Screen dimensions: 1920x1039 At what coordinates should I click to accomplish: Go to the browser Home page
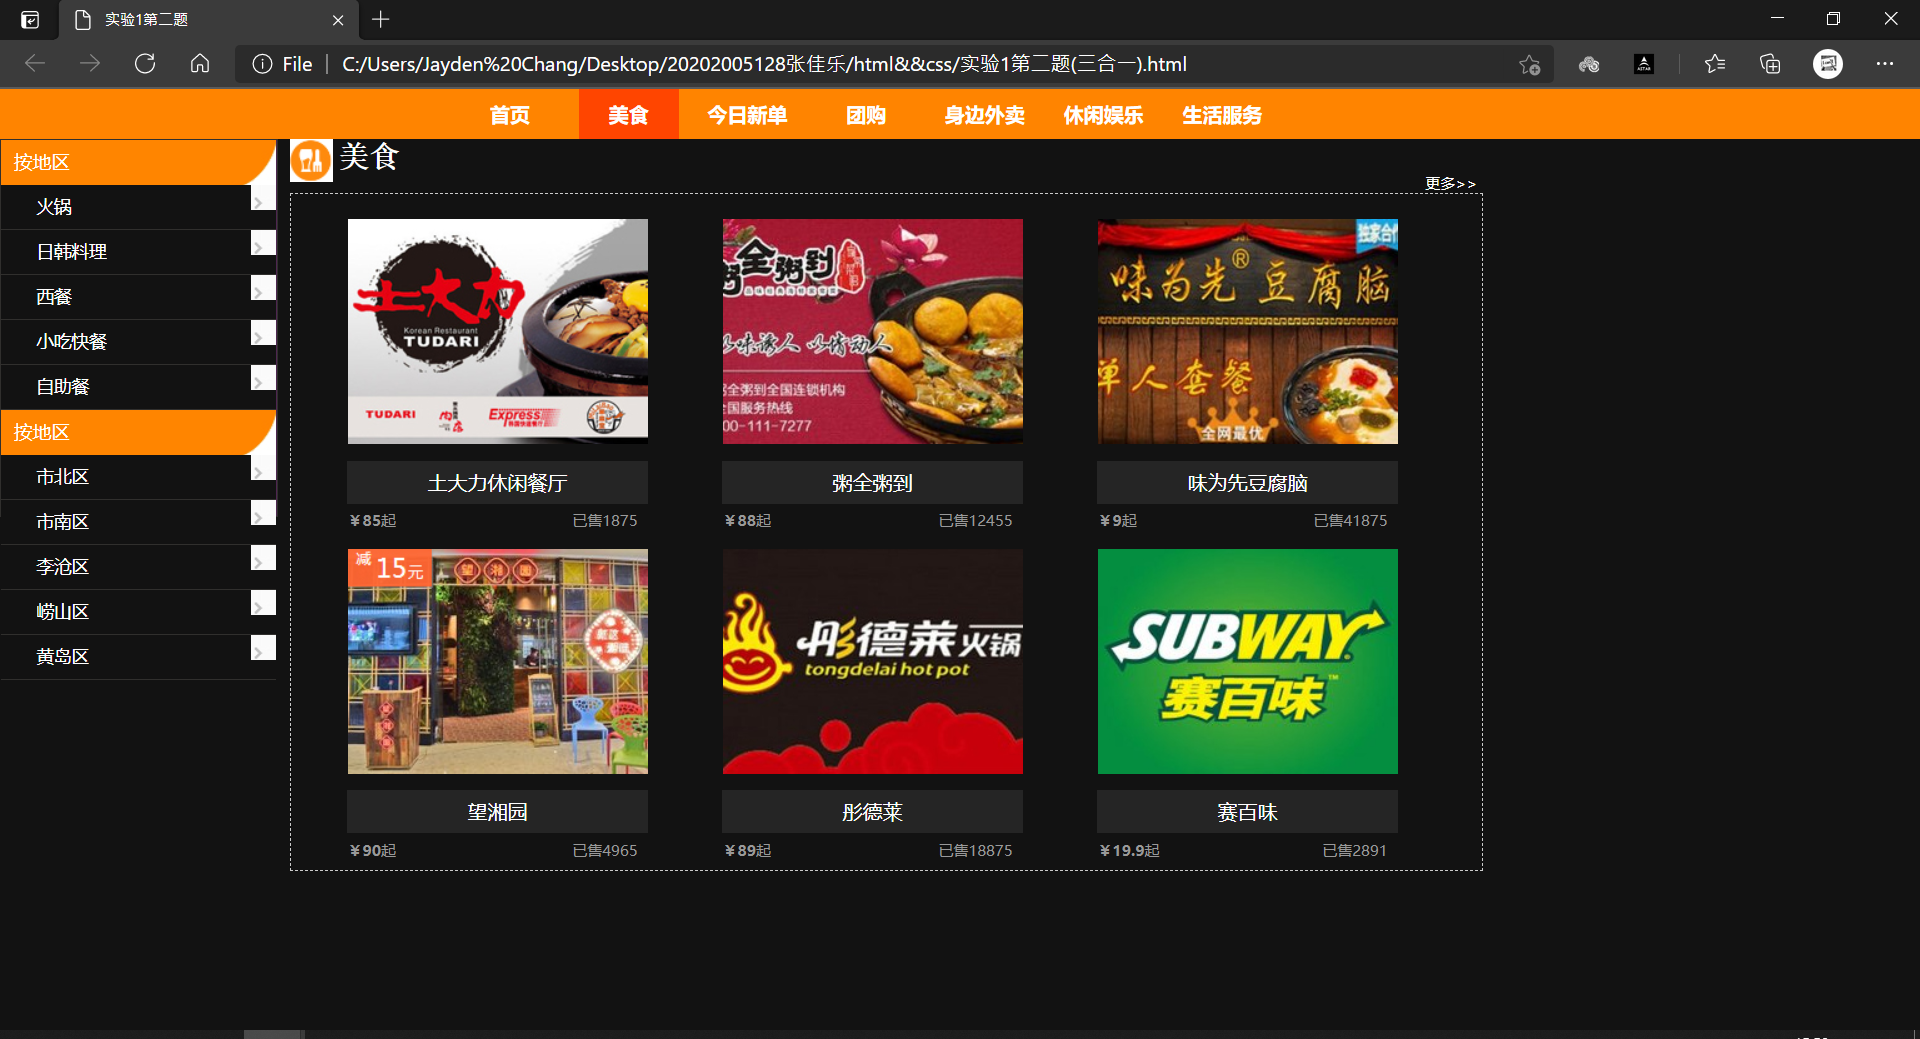(x=200, y=64)
